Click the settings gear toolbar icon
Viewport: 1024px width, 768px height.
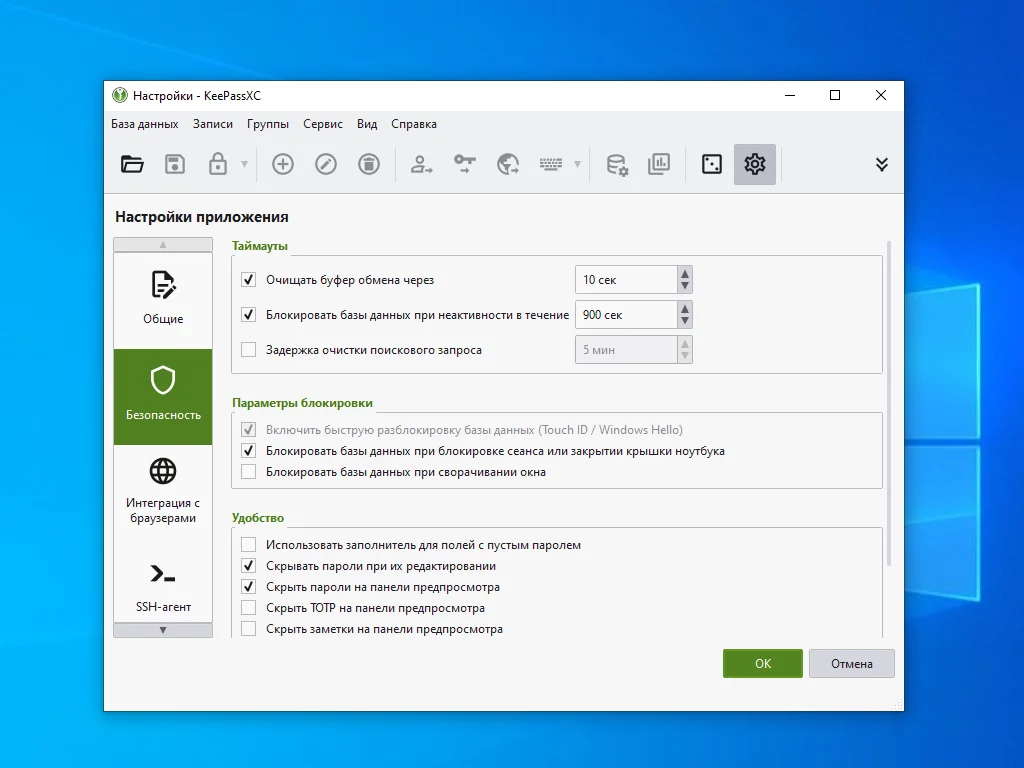pyautogui.click(x=755, y=165)
